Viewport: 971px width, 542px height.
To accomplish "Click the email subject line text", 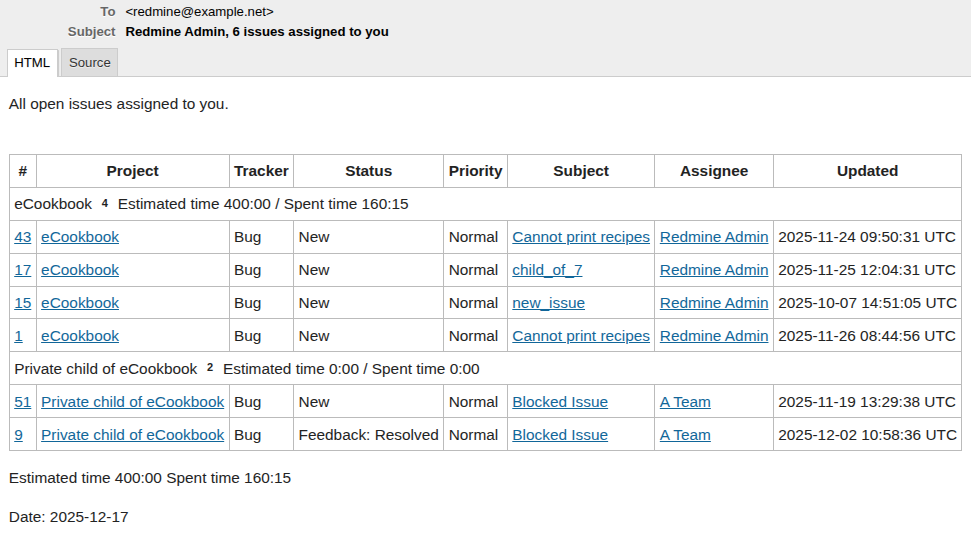I will tap(257, 32).
